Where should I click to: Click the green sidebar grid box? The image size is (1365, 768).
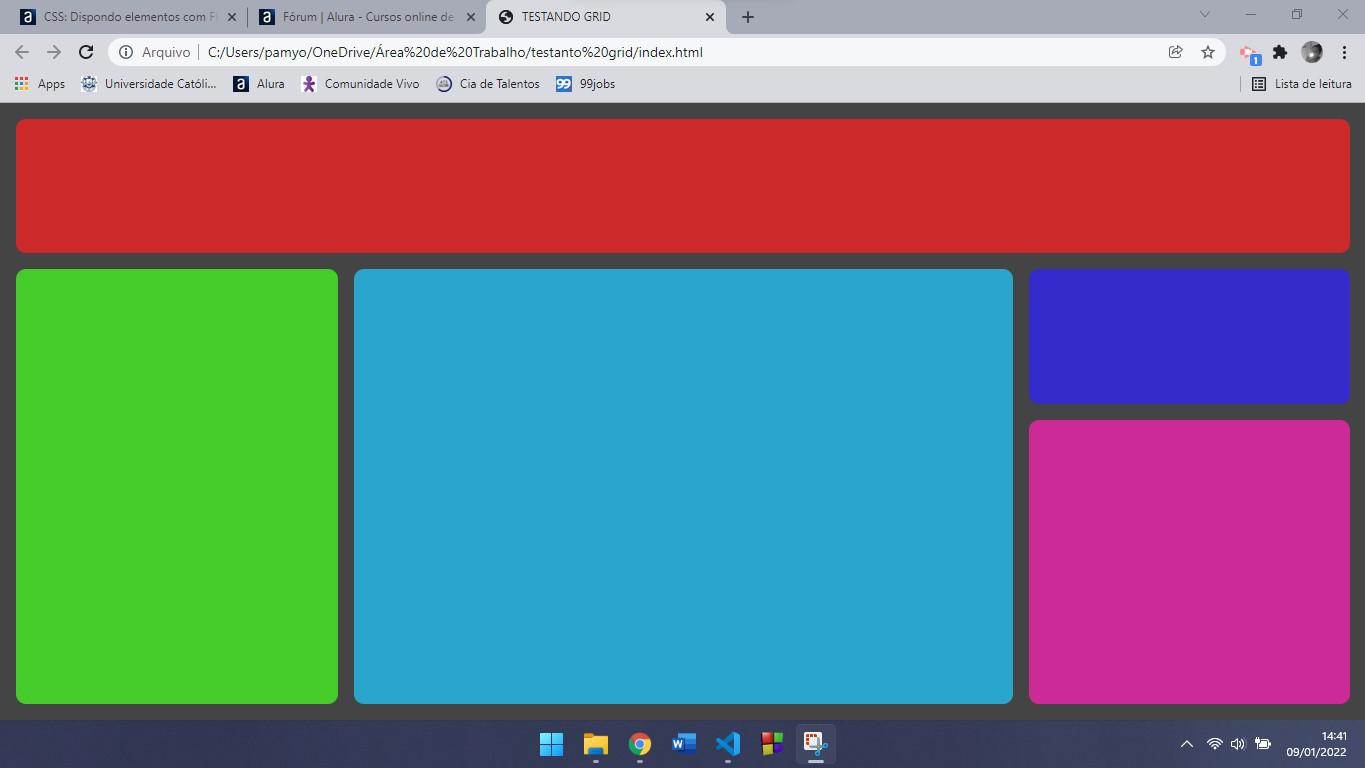click(177, 486)
